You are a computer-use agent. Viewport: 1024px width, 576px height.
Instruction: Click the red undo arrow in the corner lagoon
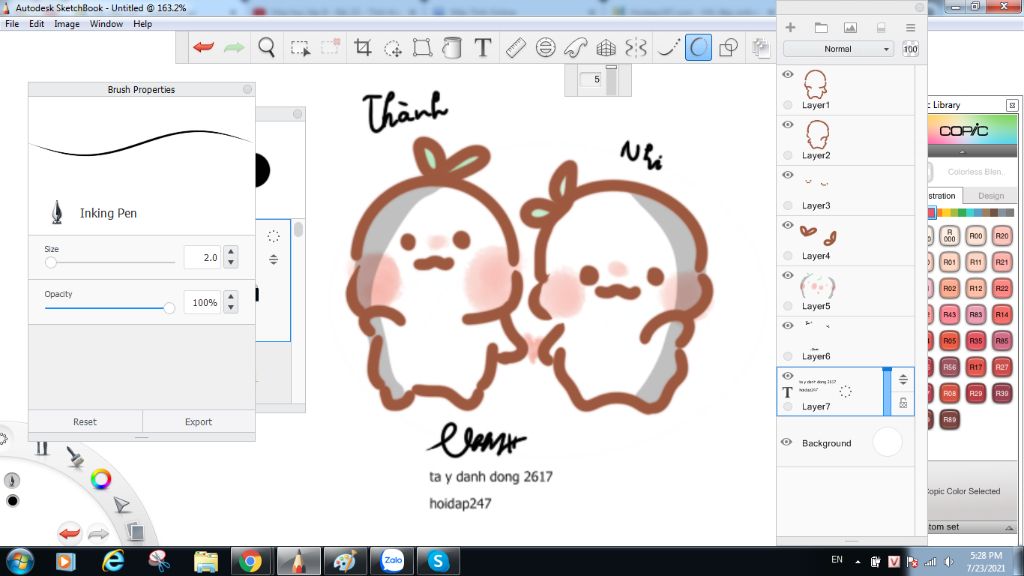(69, 533)
